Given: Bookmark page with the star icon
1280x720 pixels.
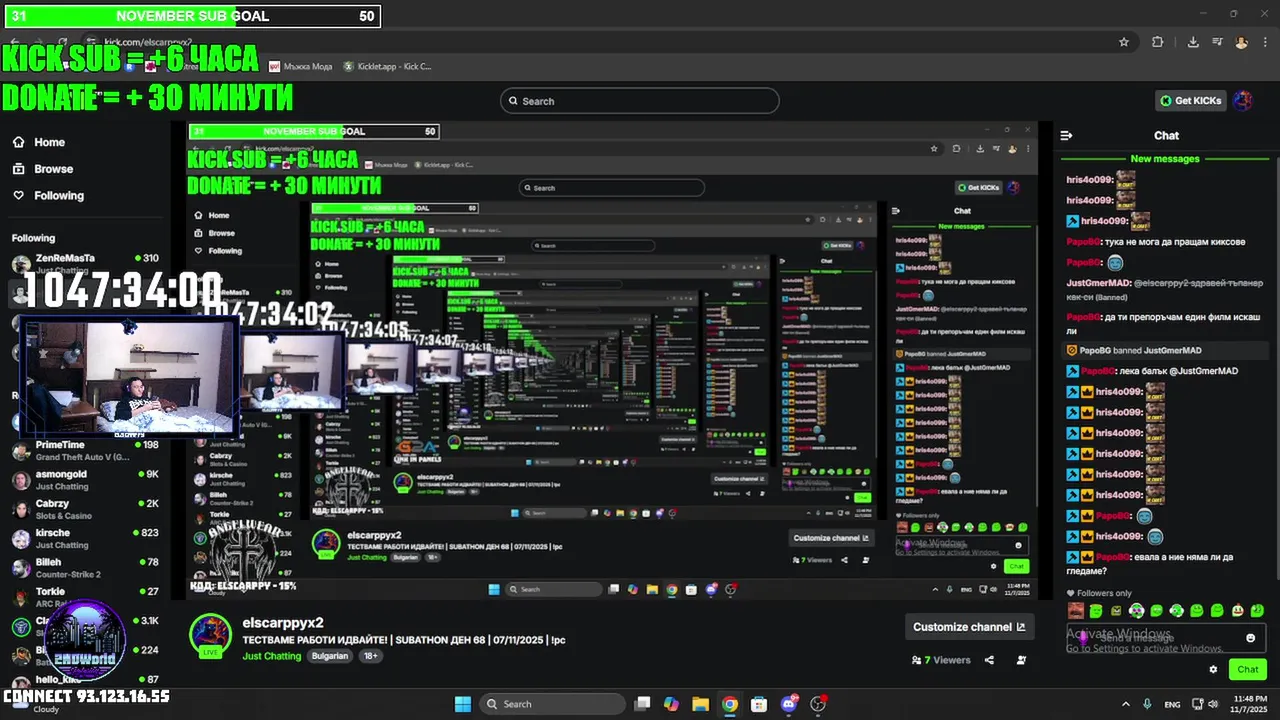Looking at the screenshot, I should click(1124, 42).
